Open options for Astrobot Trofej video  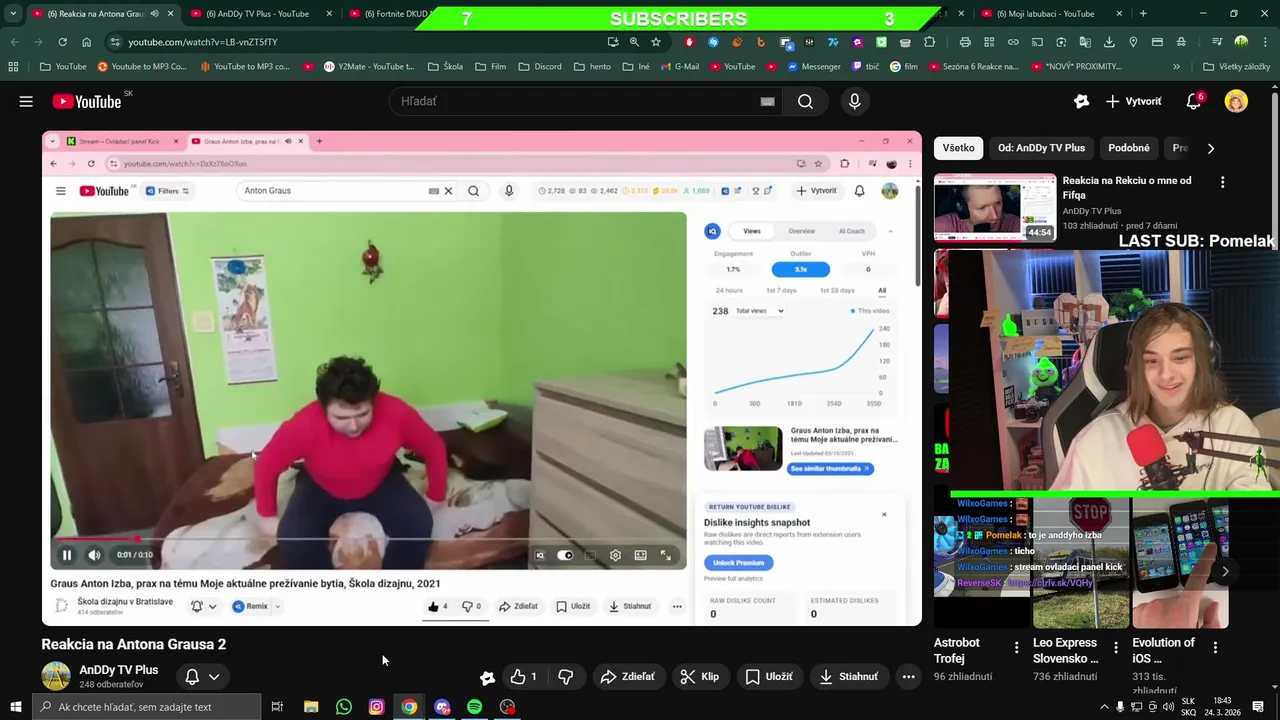click(x=1016, y=648)
